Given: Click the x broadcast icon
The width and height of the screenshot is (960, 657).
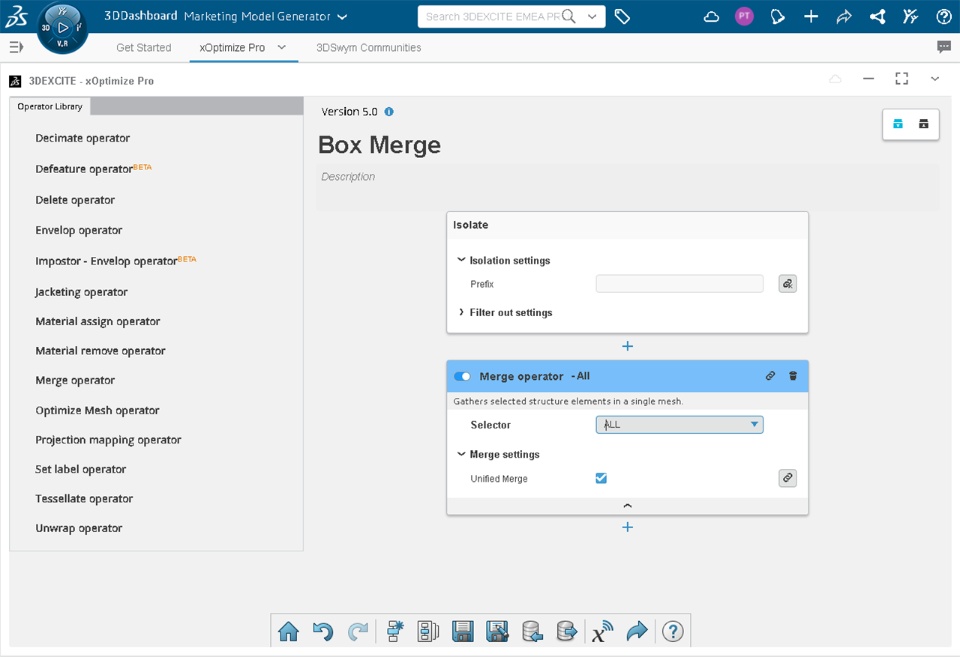Looking at the screenshot, I should pyautogui.click(x=602, y=631).
